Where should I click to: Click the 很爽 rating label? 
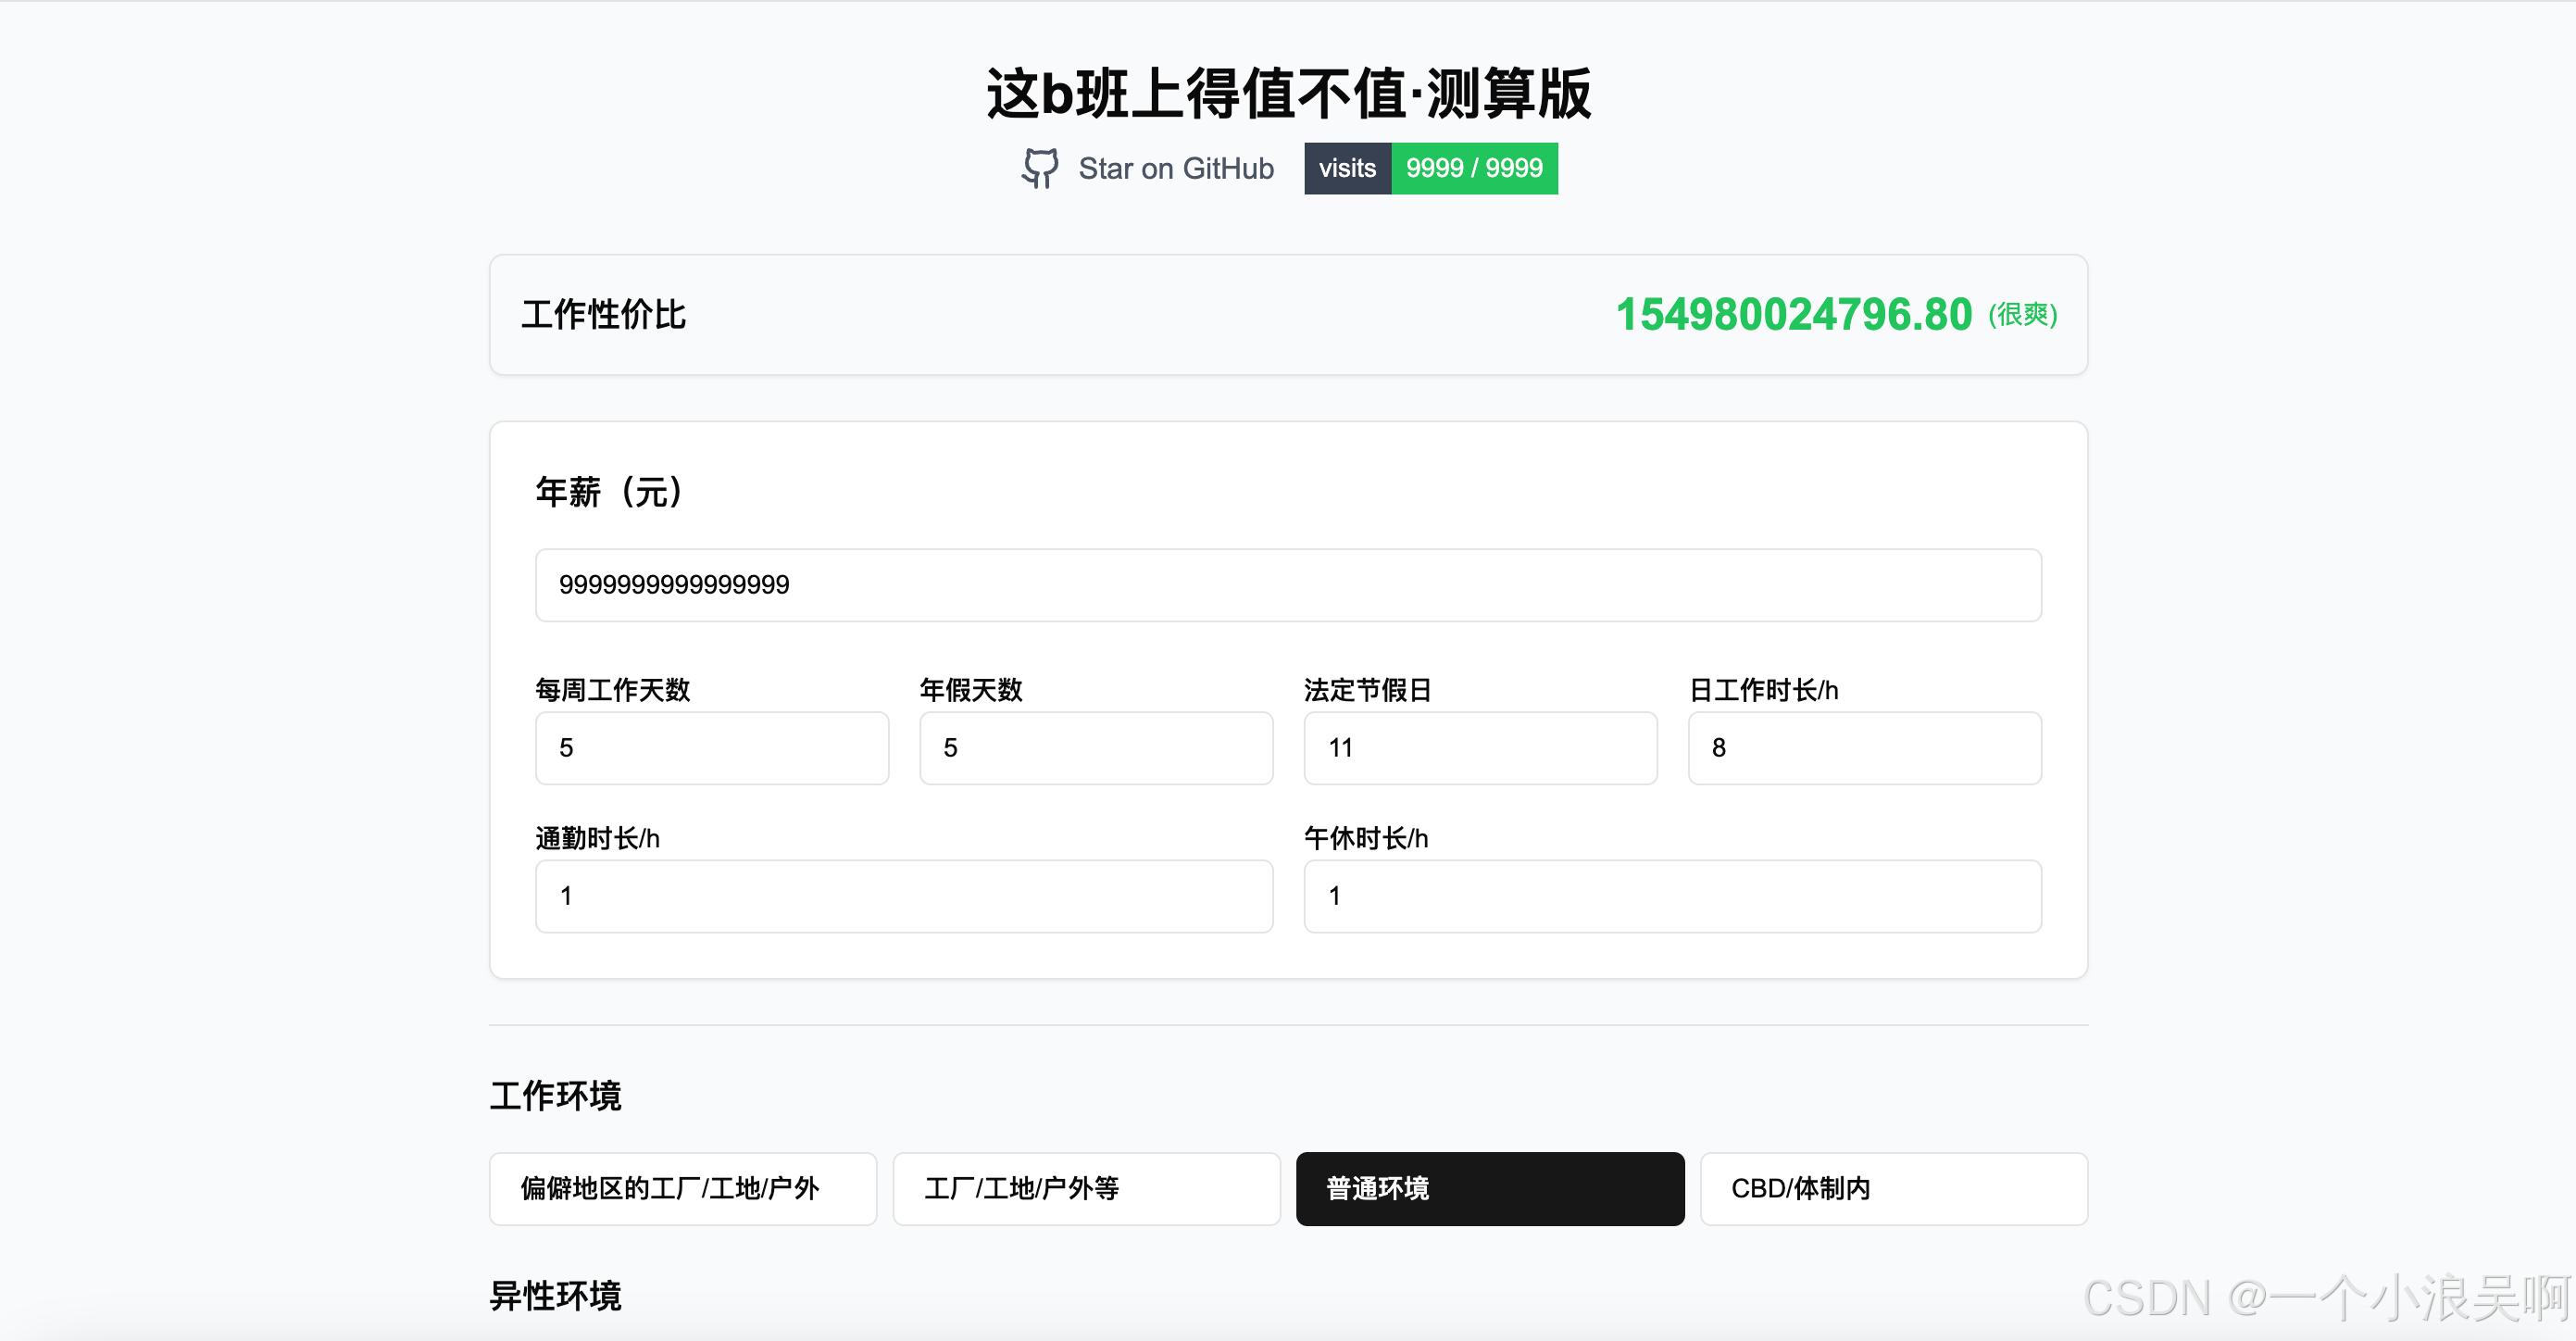2022,315
